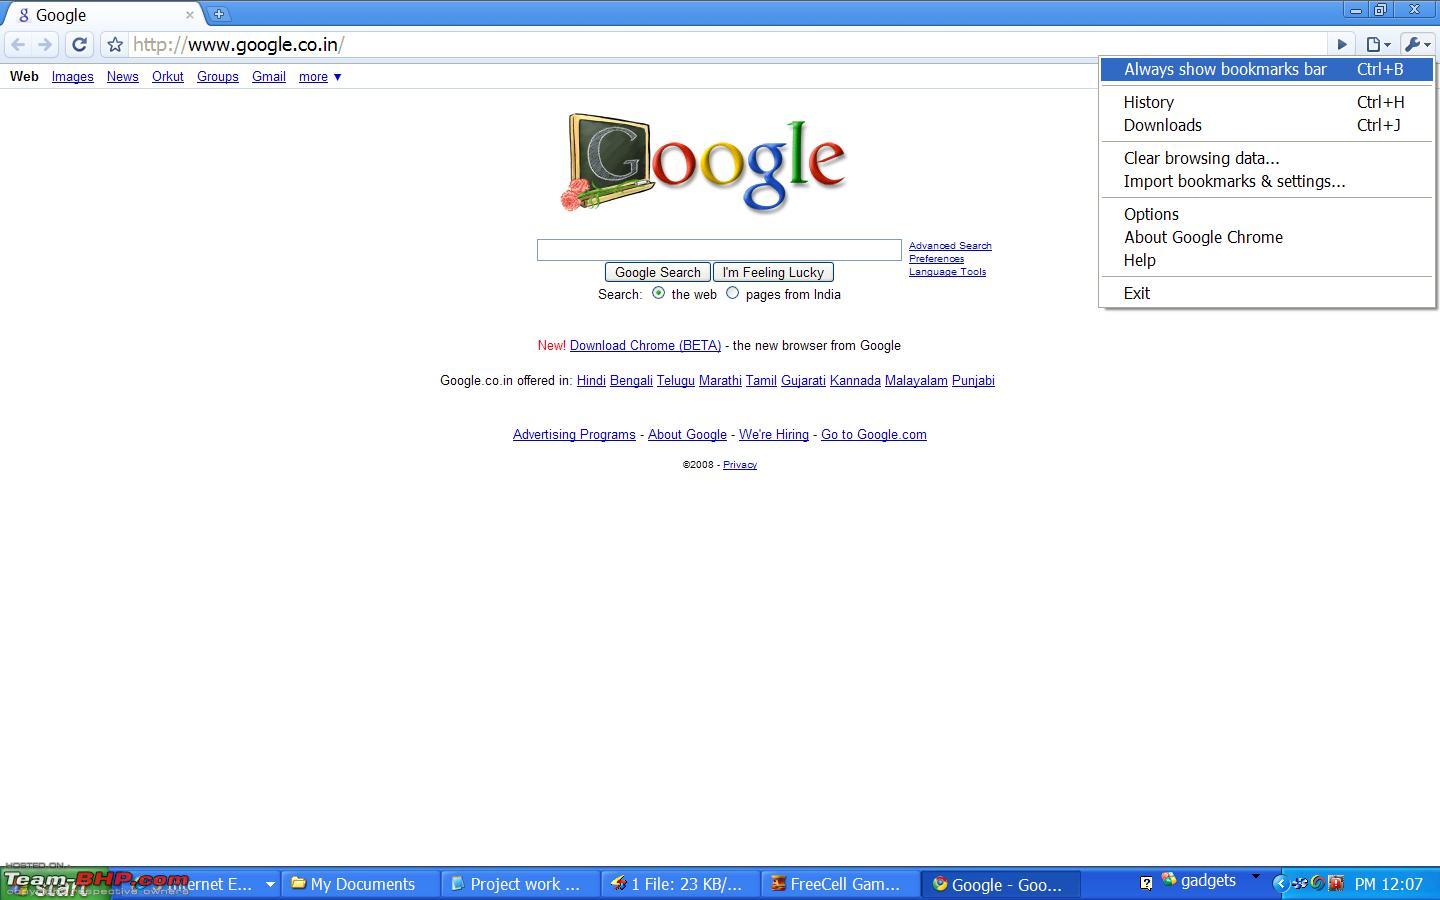1440x900 pixels.
Task: Click the Back navigation arrow
Action: click(x=18, y=44)
